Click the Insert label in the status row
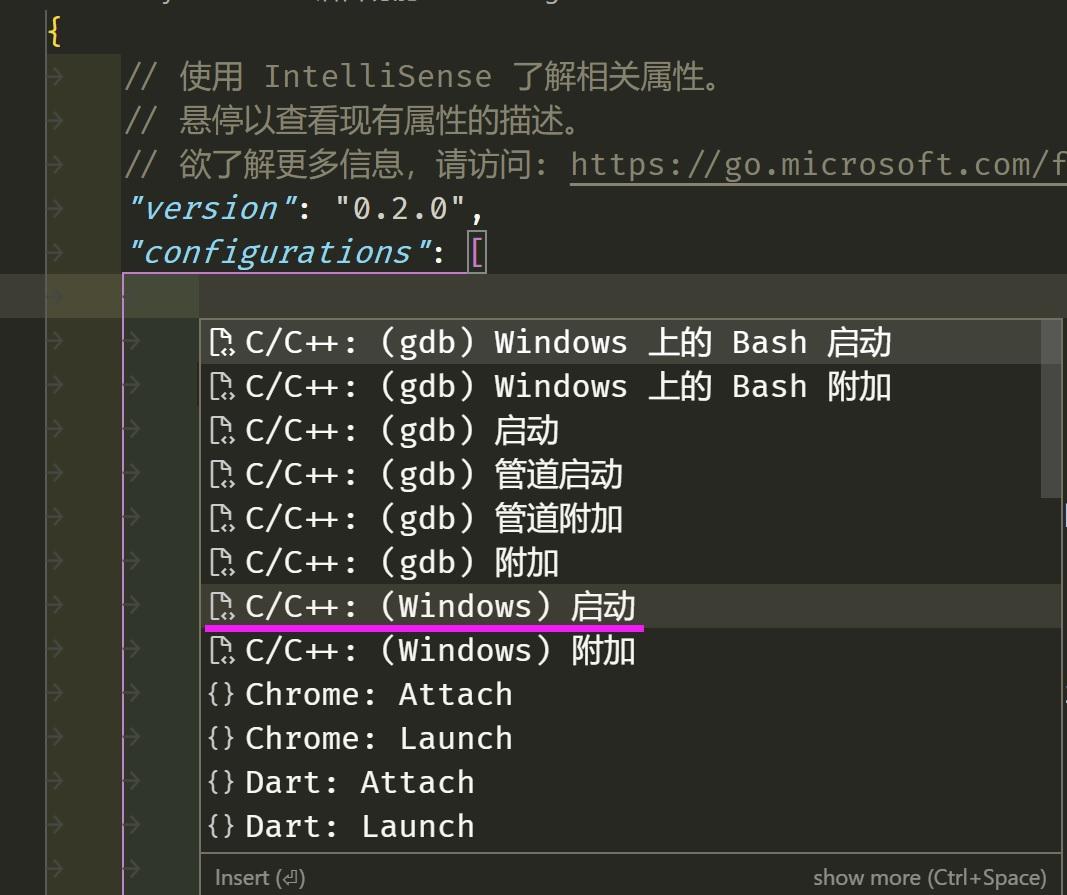 click(x=259, y=877)
